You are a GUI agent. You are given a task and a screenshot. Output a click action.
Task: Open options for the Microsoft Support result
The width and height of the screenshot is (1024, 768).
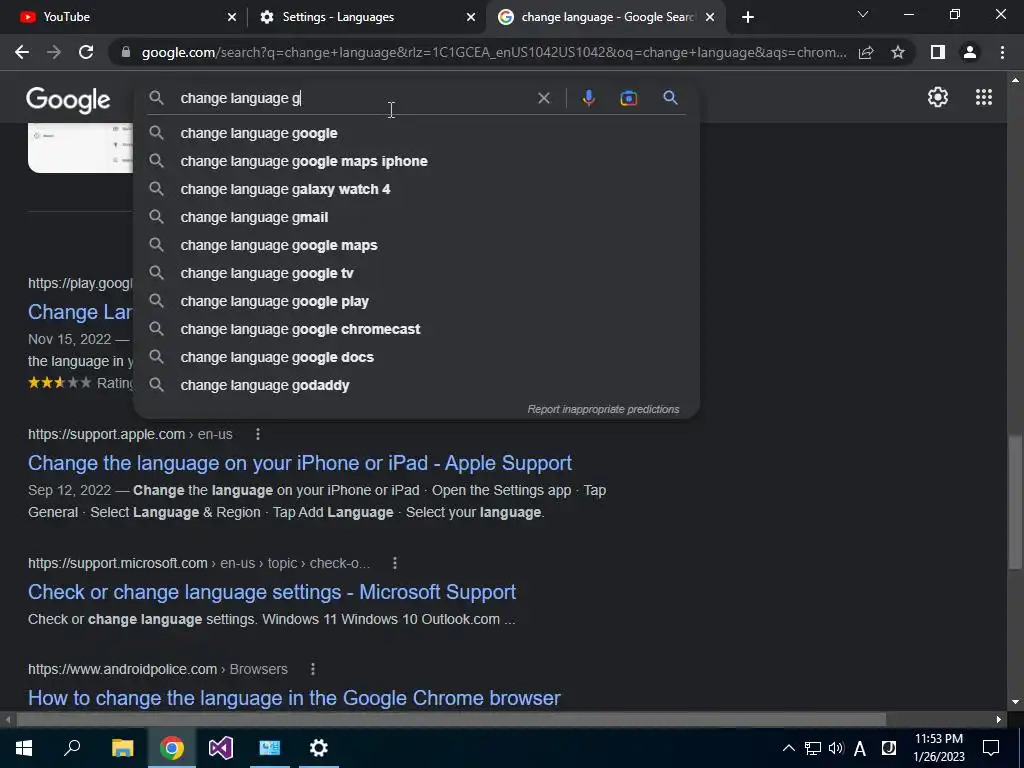click(394, 563)
